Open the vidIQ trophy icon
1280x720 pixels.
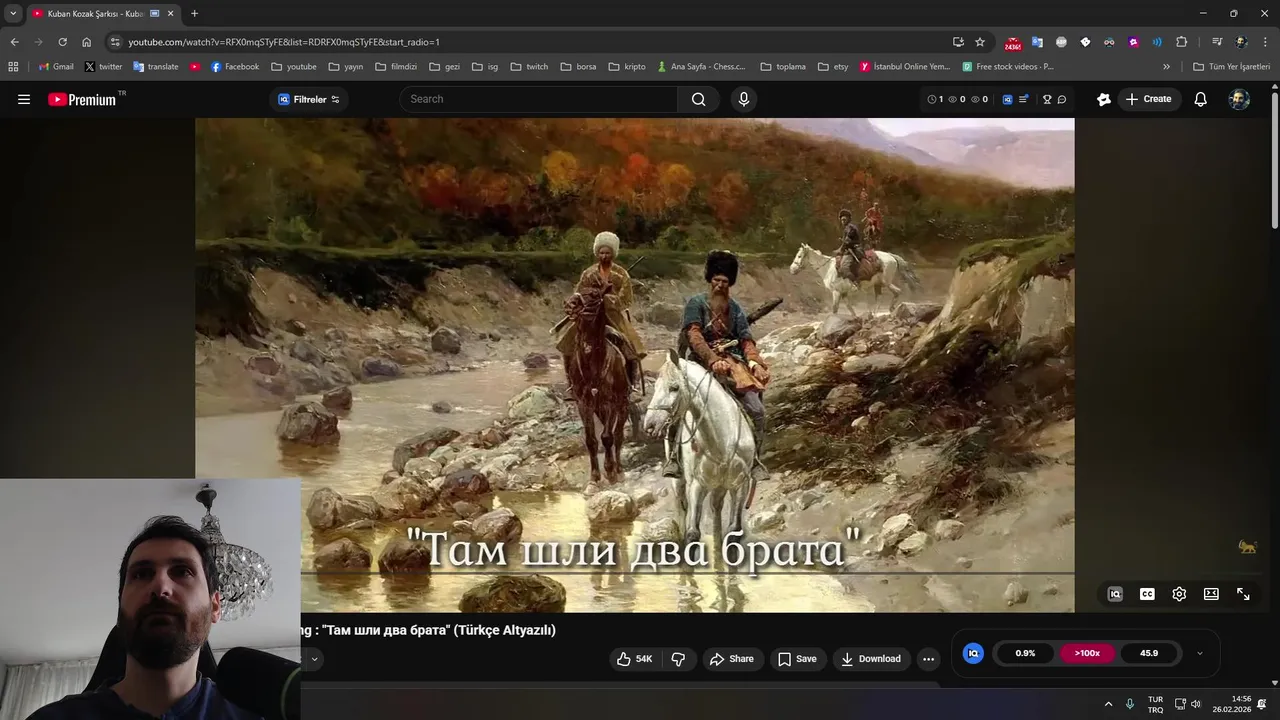tap(1047, 99)
